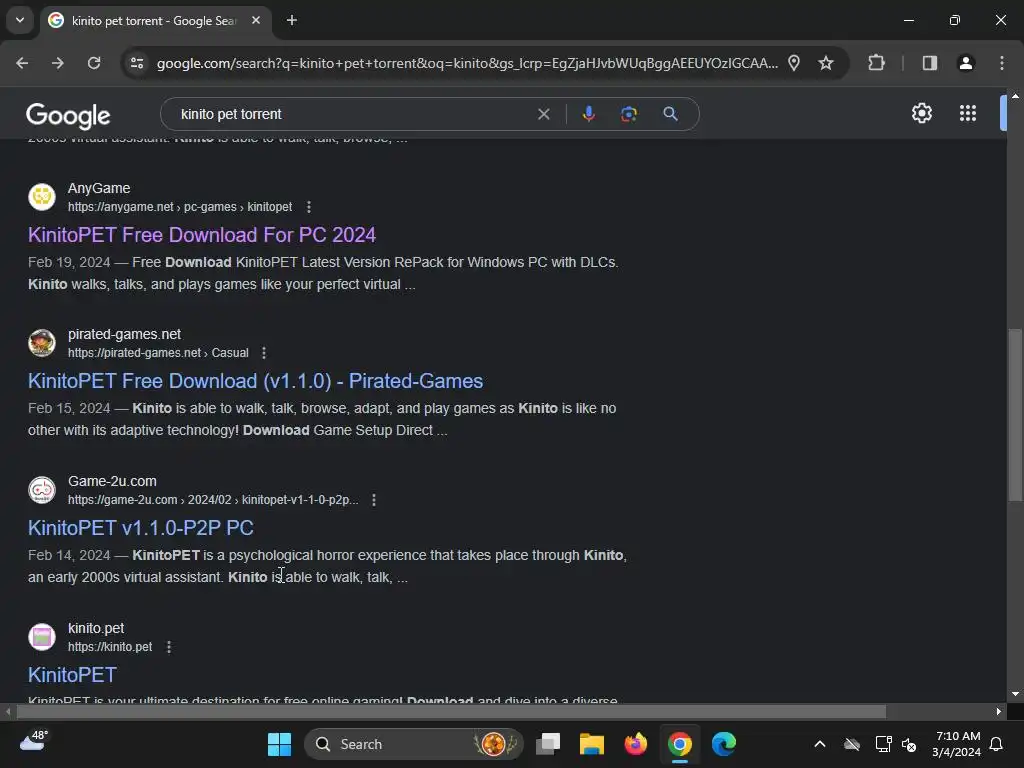Open the Chrome extensions puzzle icon
1024x768 pixels.
[876, 63]
